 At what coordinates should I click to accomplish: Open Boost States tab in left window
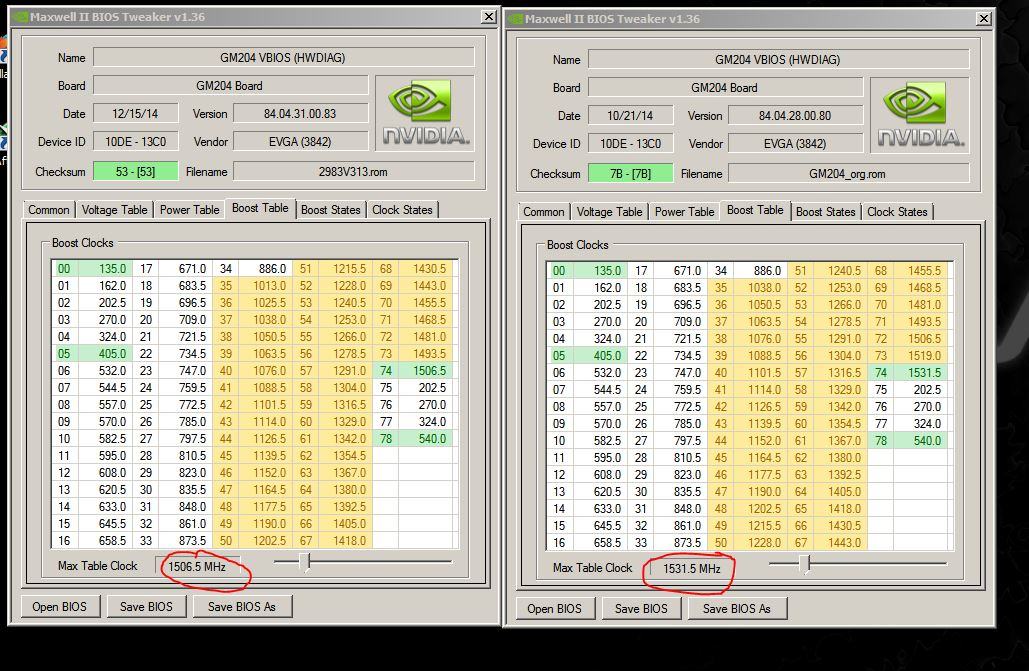click(331, 209)
